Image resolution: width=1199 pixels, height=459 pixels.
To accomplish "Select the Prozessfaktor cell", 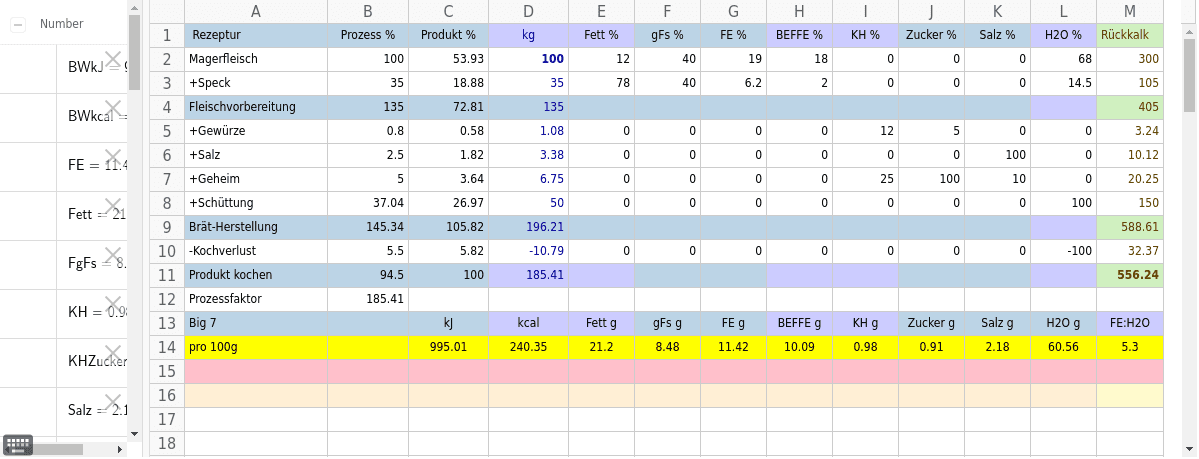I will 255,299.
